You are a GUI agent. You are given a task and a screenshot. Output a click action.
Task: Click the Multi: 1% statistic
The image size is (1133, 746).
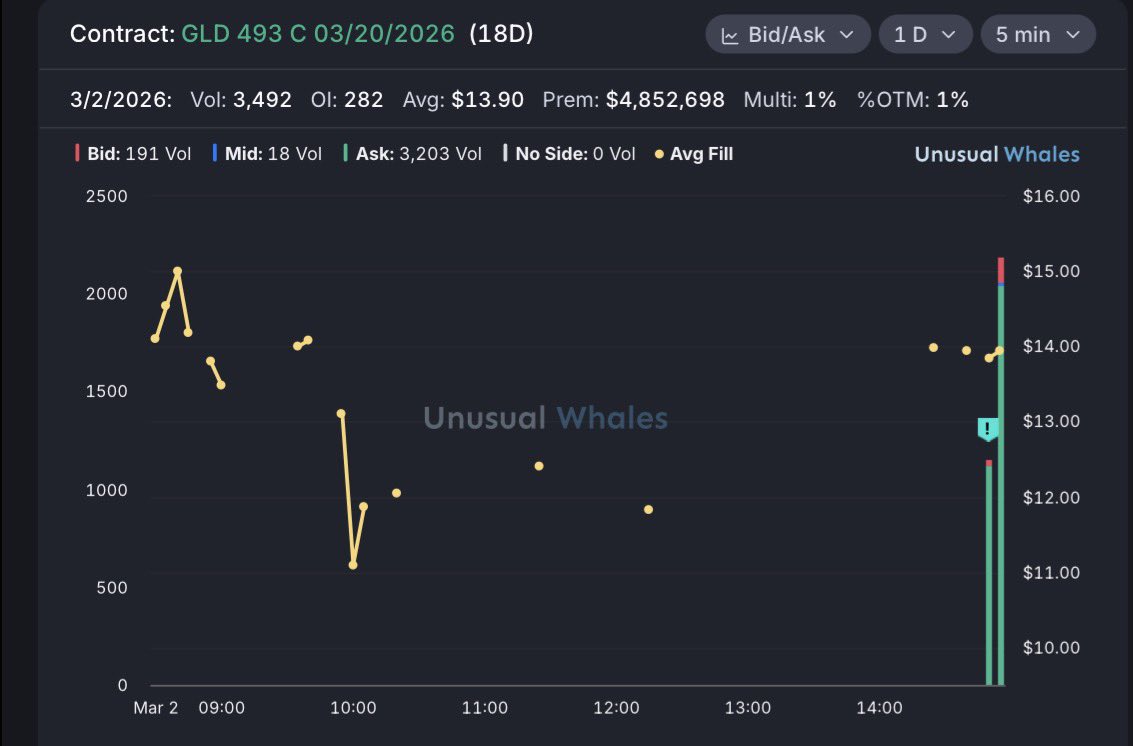(790, 100)
